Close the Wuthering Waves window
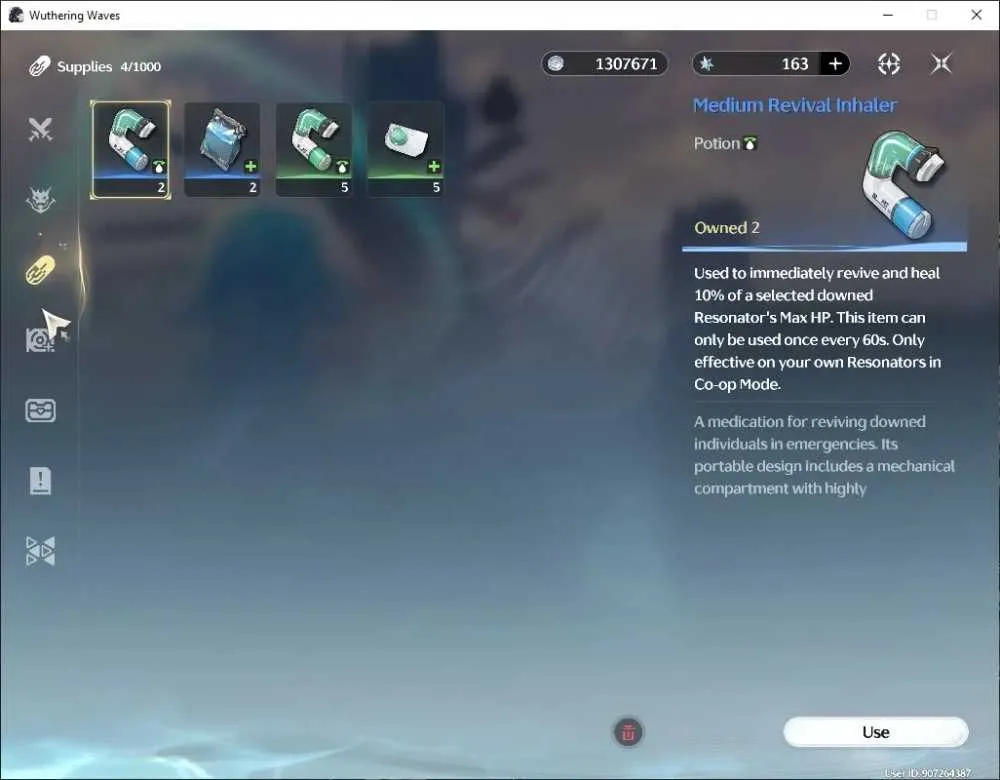Image resolution: width=1000 pixels, height=780 pixels. click(976, 15)
